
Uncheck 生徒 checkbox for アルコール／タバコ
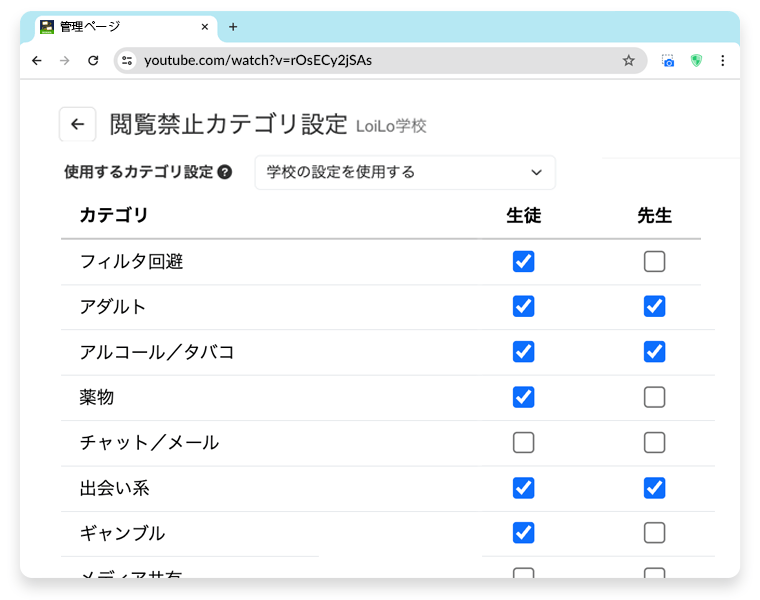coord(523,352)
